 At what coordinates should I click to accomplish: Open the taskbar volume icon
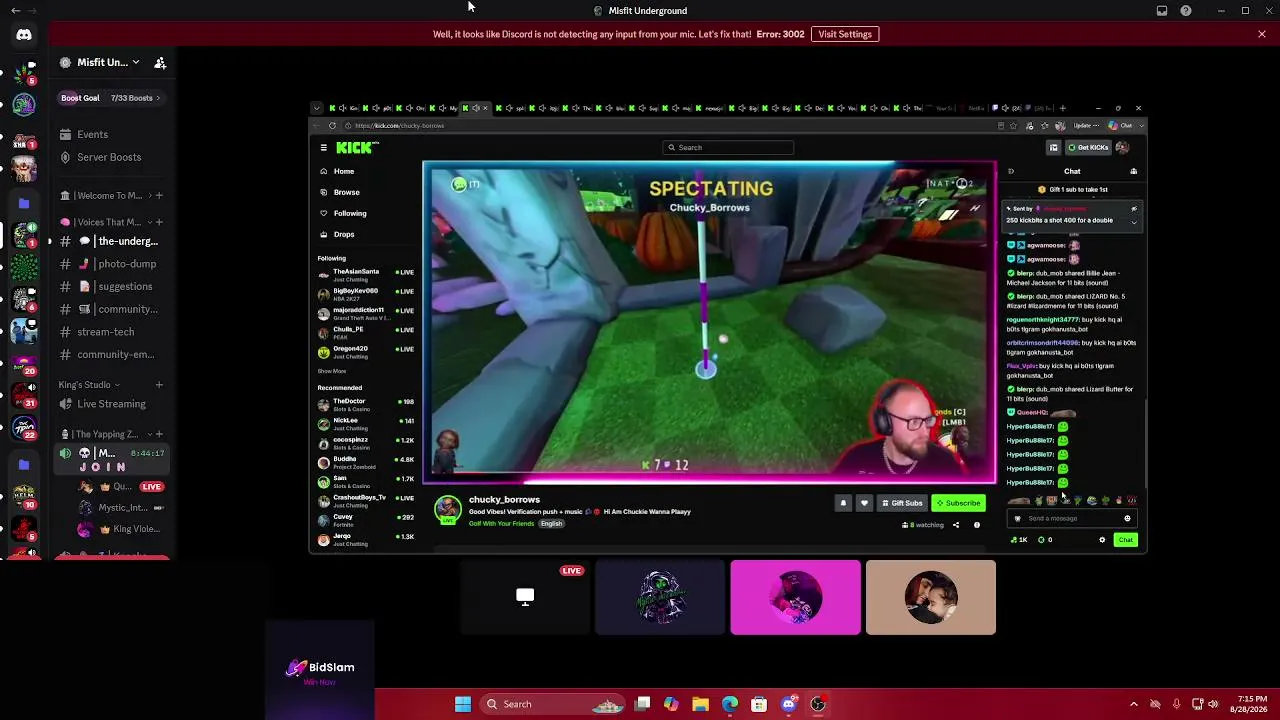pyautogui.click(x=1213, y=704)
